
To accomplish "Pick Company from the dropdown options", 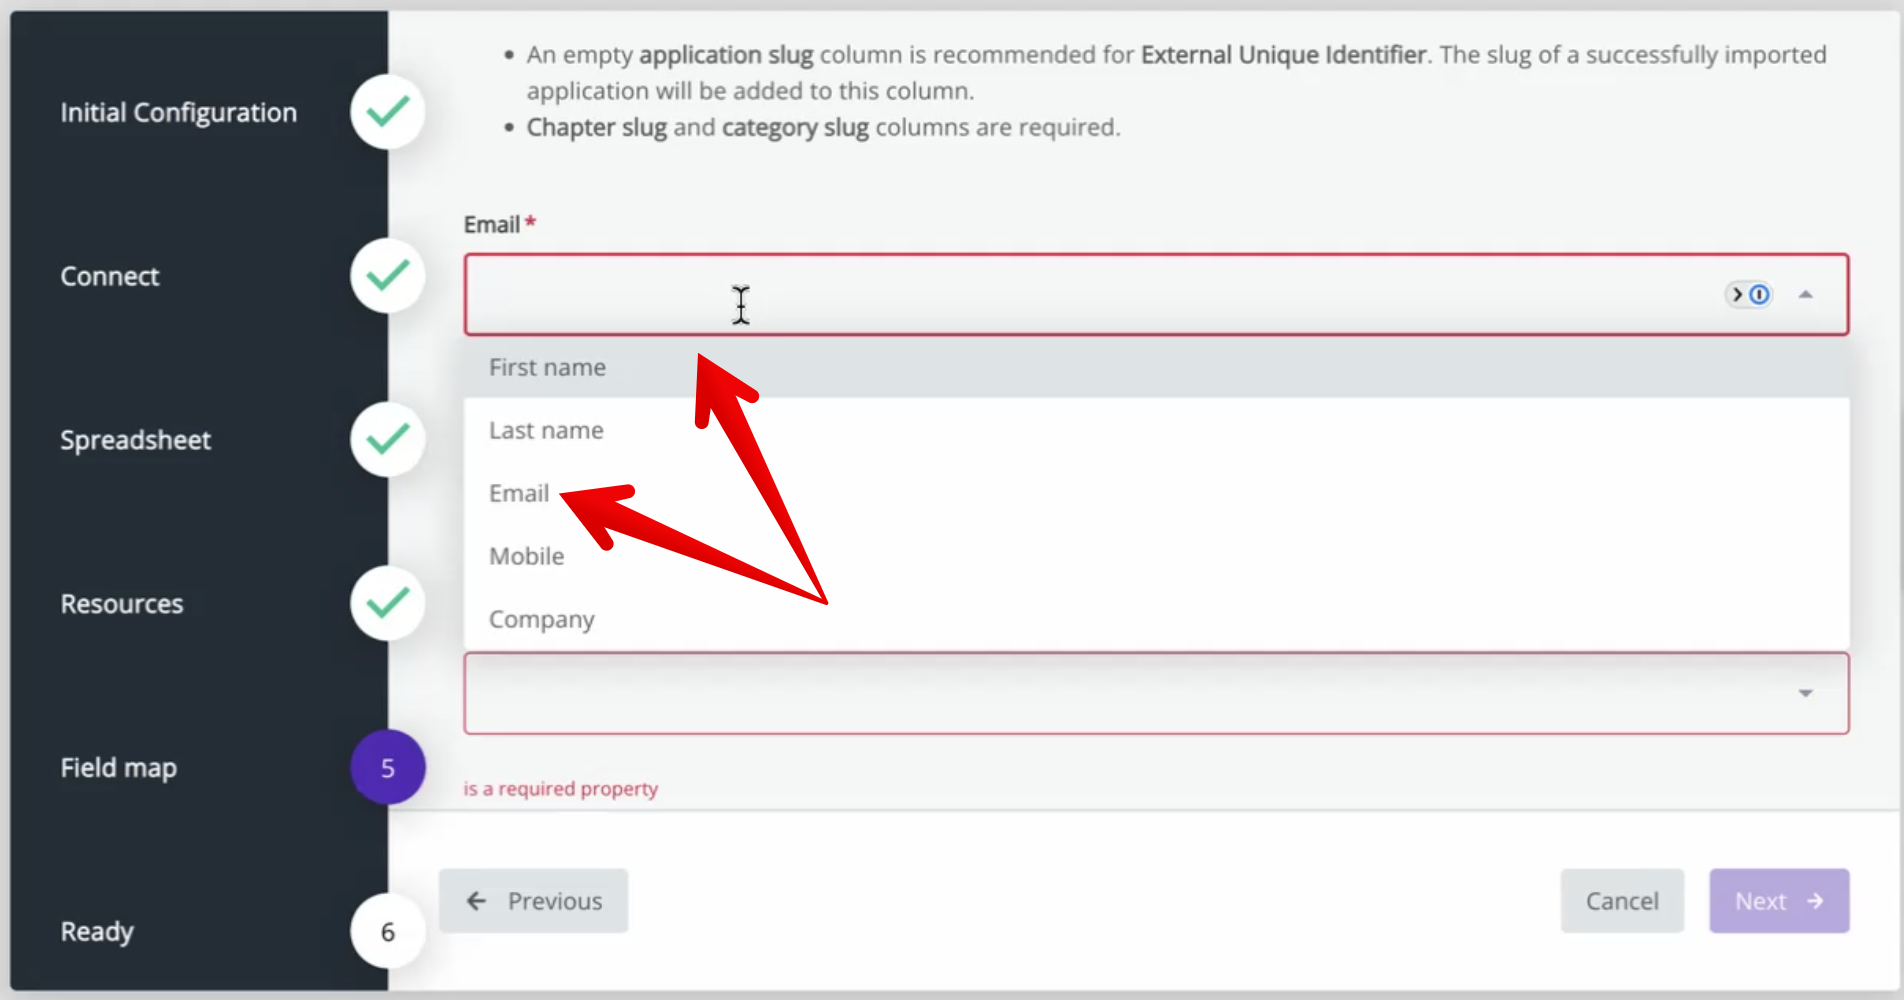I will tap(541, 620).
